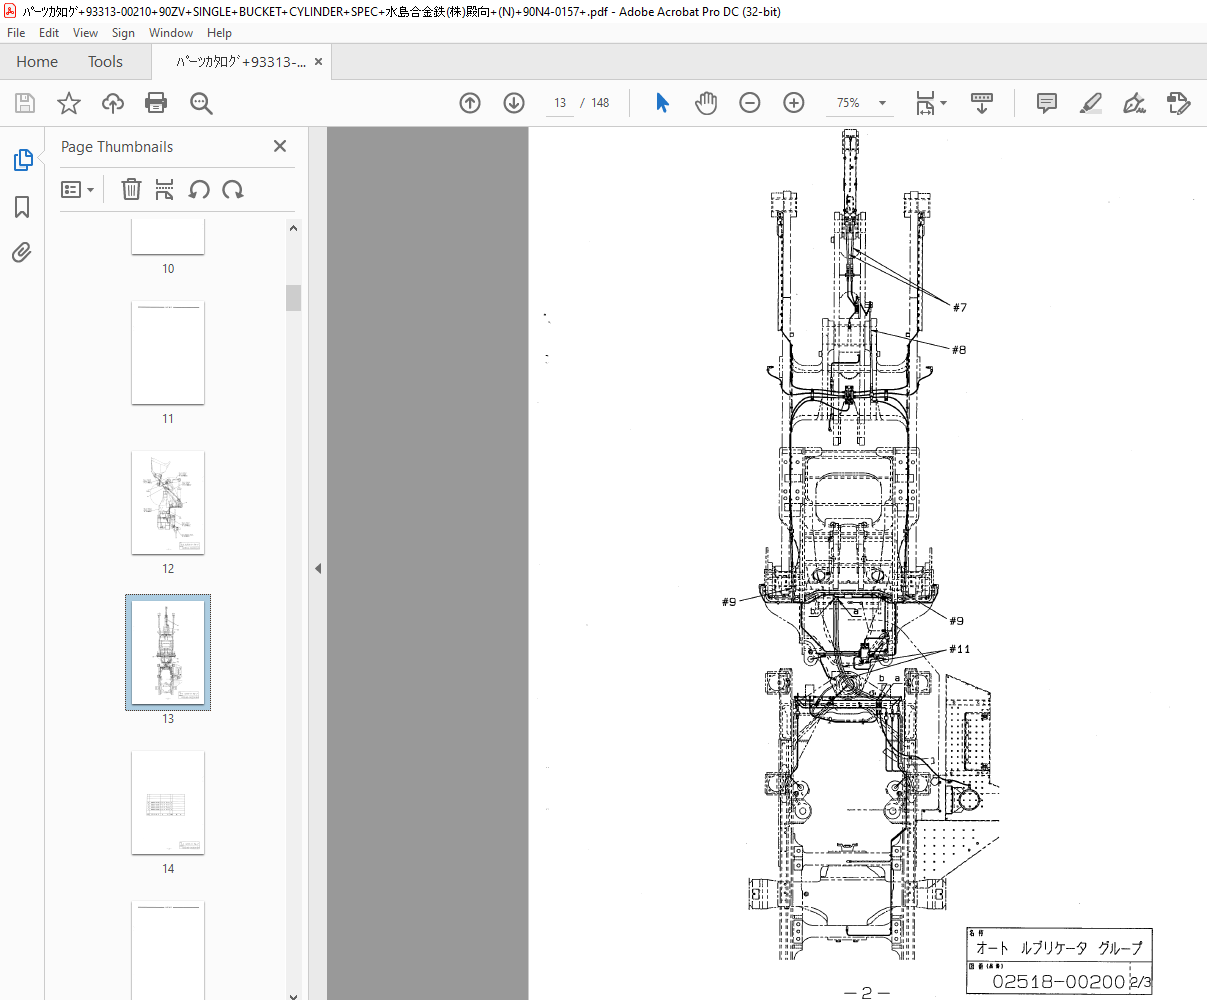Viewport: 1207px width, 1000px height.
Task: Click the scrolling mode keyboard icon
Action: pos(982,103)
